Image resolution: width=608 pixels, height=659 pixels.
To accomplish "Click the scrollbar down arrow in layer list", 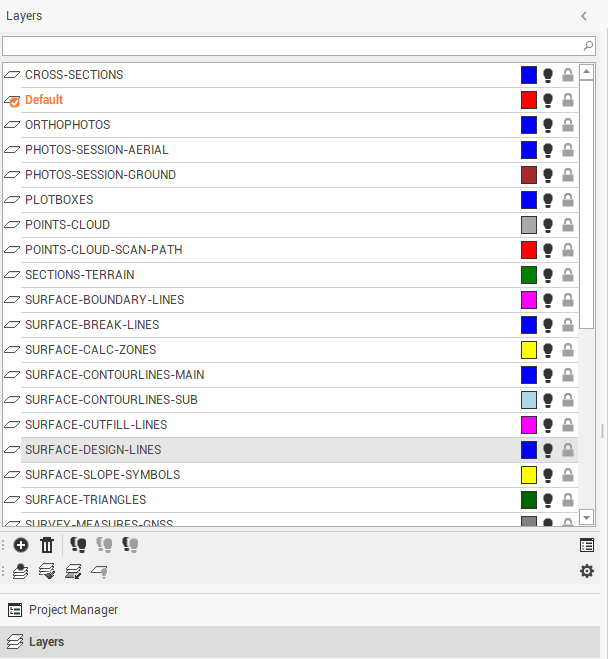I will coord(587,517).
